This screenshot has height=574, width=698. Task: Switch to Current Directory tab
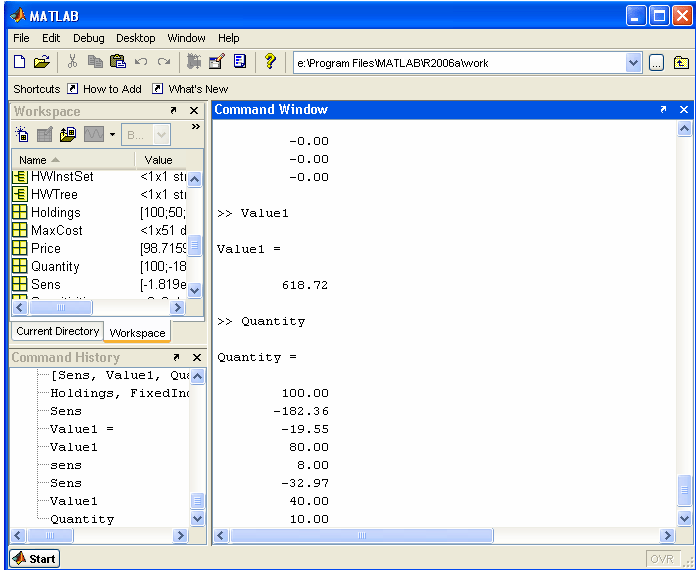click(x=57, y=331)
